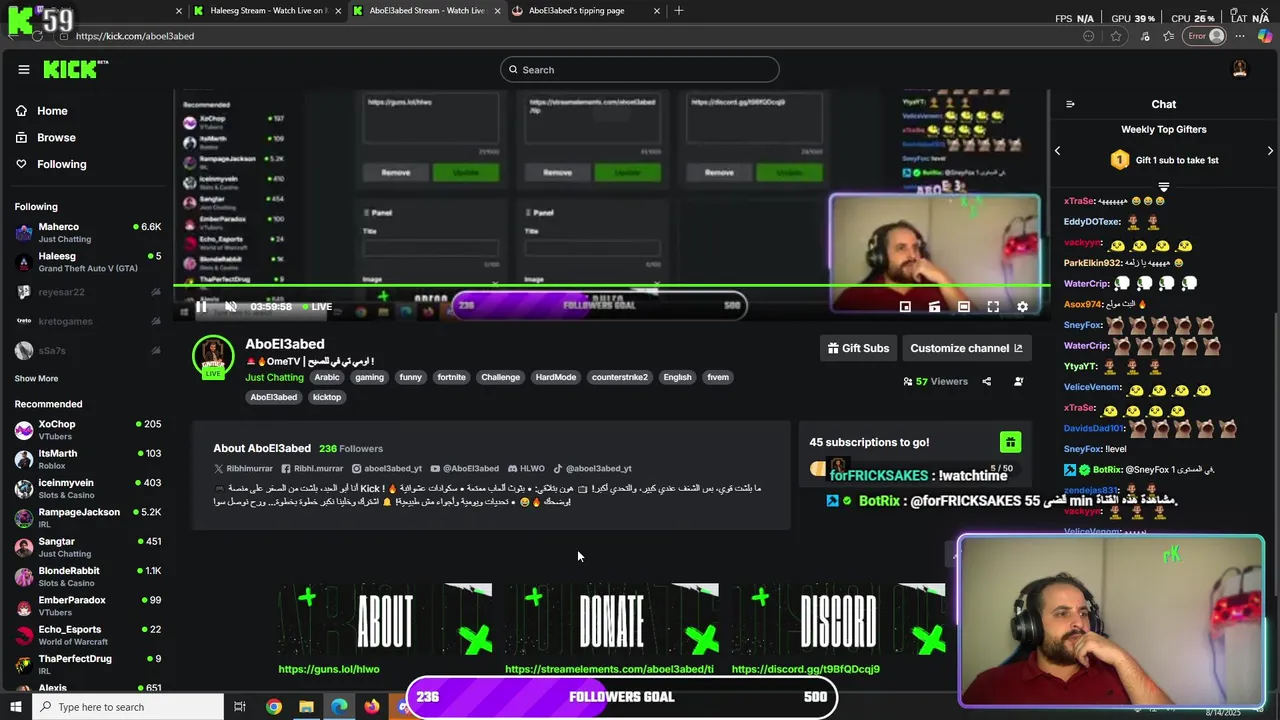Open Maherco channel from Following

pos(88,233)
